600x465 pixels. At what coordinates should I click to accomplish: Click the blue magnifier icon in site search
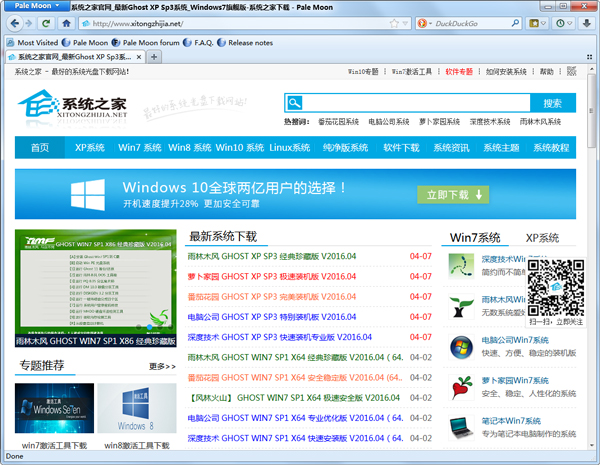[x=295, y=103]
